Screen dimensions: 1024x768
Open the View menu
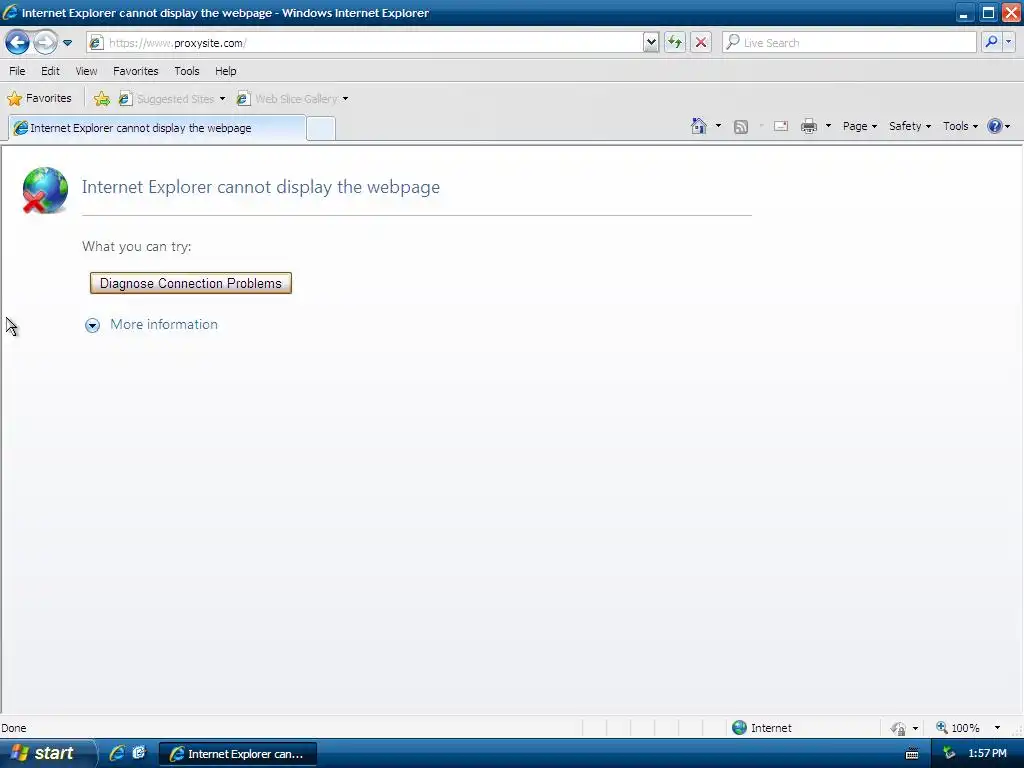click(x=86, y=71)
